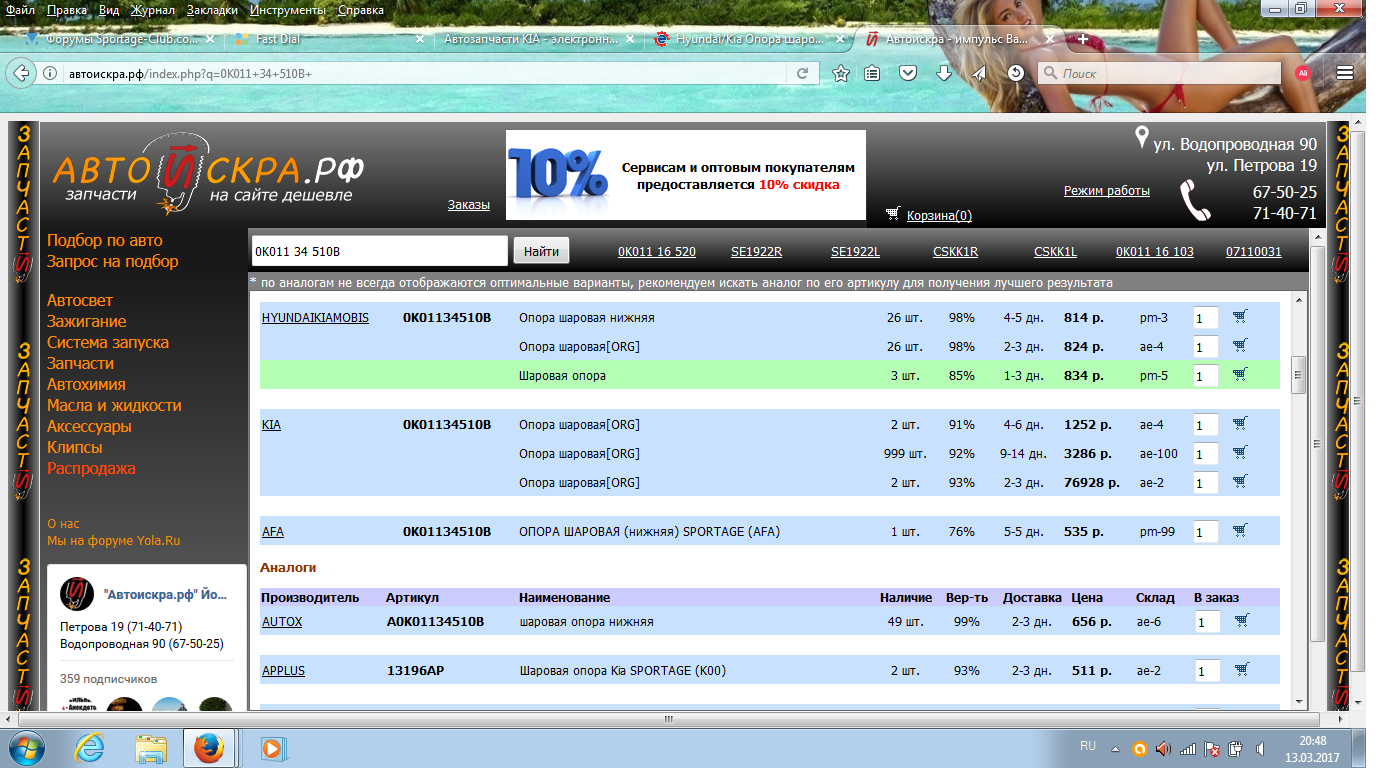Reload the page using the refresh icon

click(x=802, y=73)
